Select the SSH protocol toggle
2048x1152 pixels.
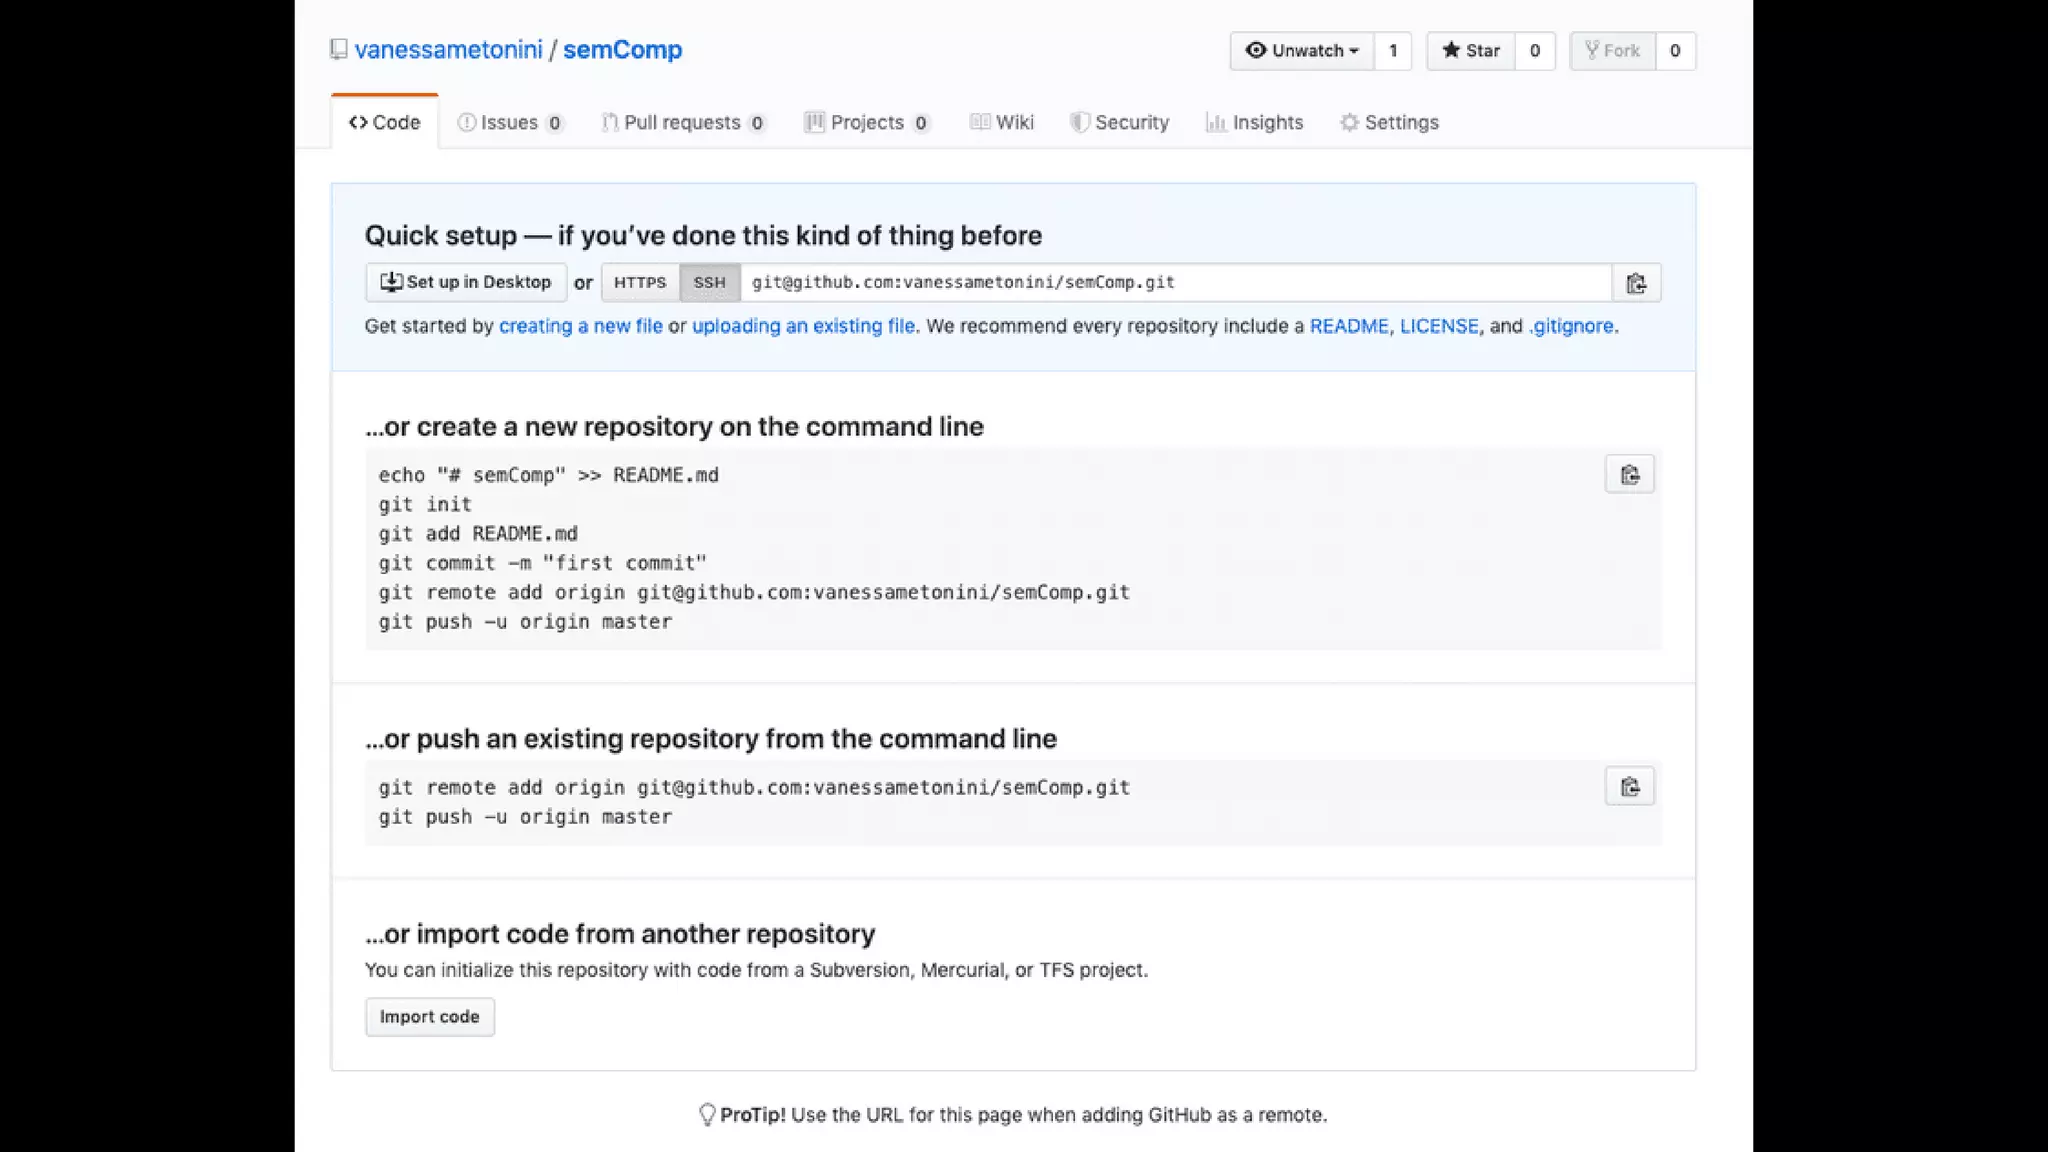coord(709,282)
